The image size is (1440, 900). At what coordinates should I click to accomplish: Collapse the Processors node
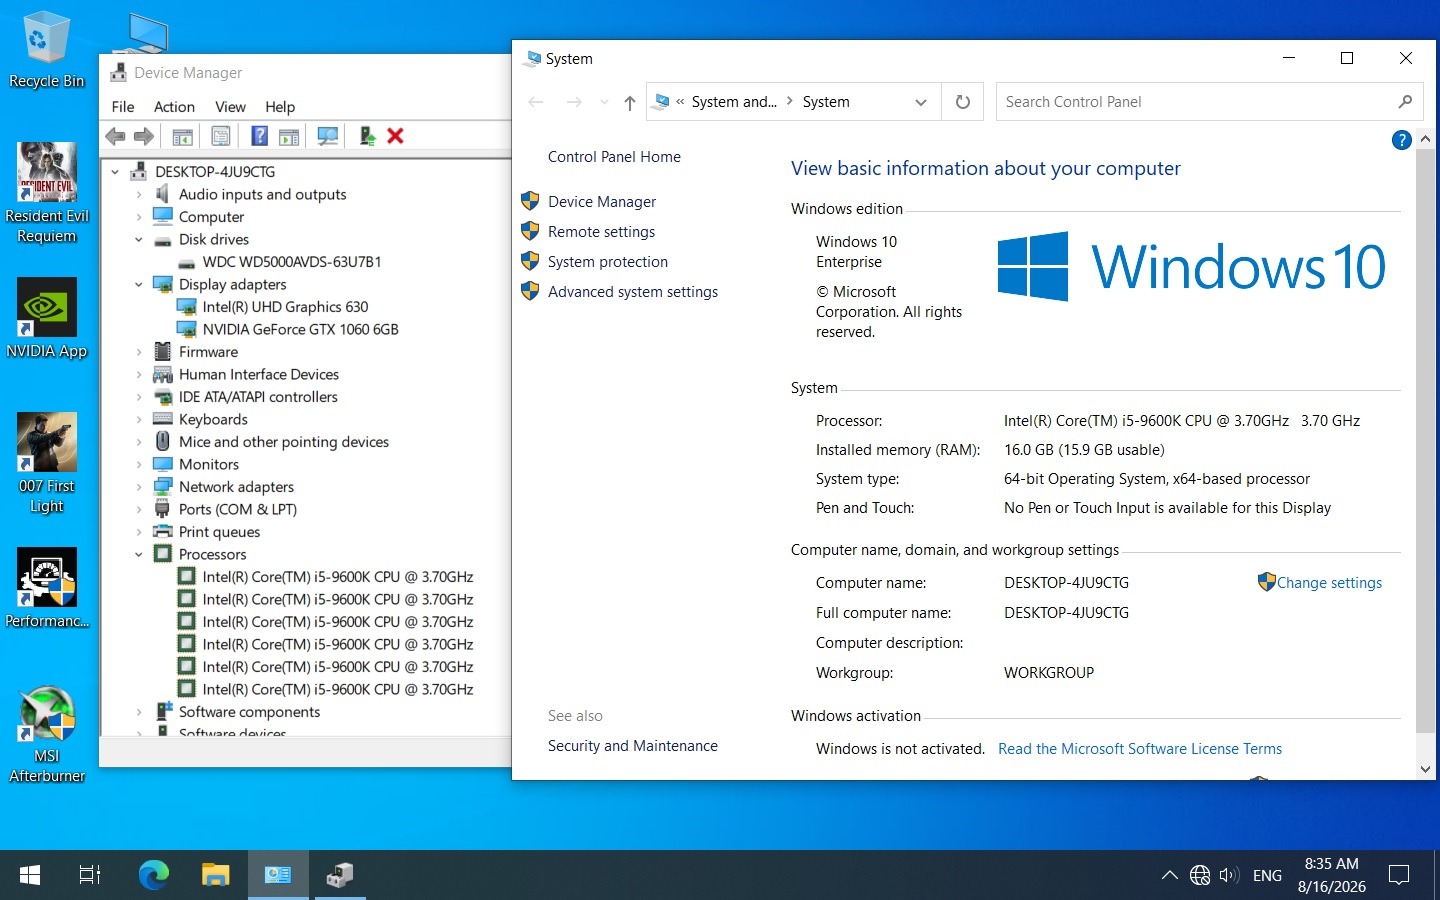[x=139, y=555]
